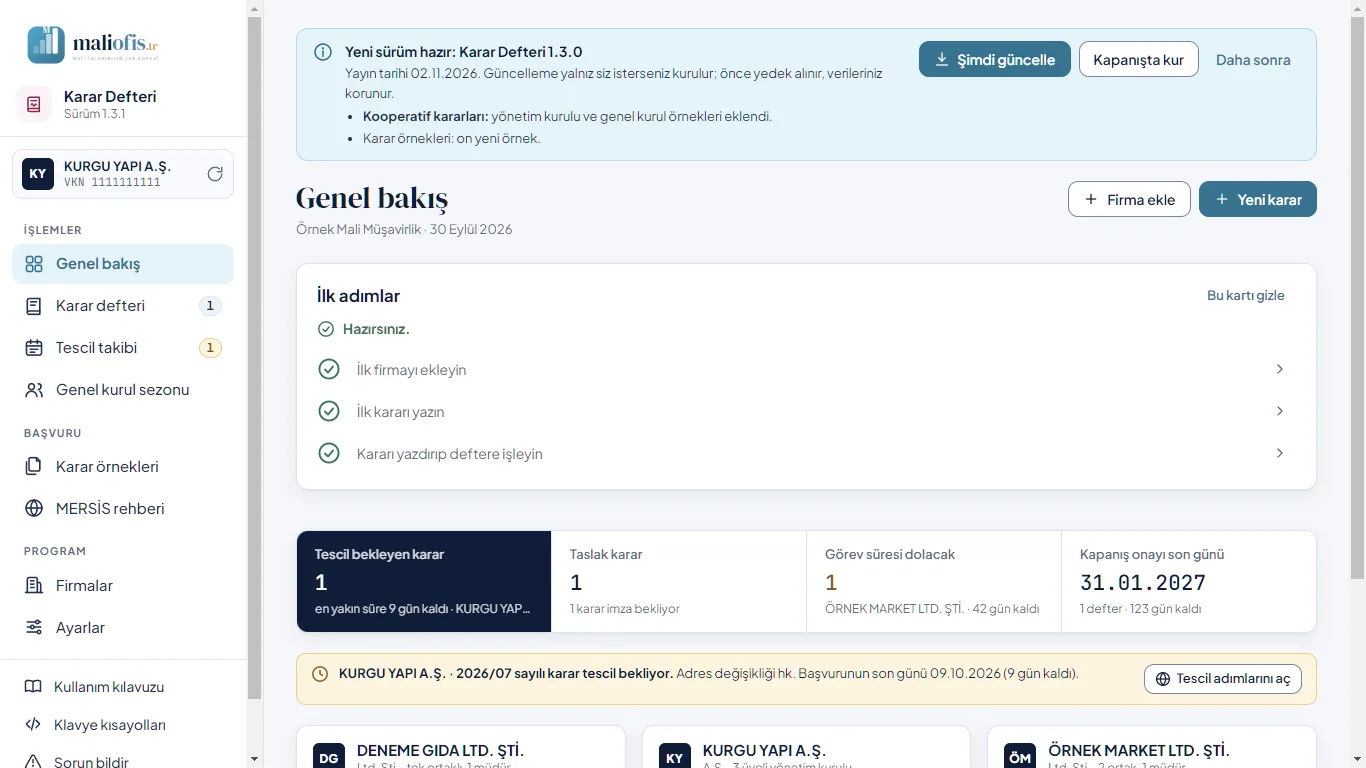This screenshot has height=768, width=1366.
Task: Click the checkmark next to İlk kararı yazın
Action: point(329,412)
